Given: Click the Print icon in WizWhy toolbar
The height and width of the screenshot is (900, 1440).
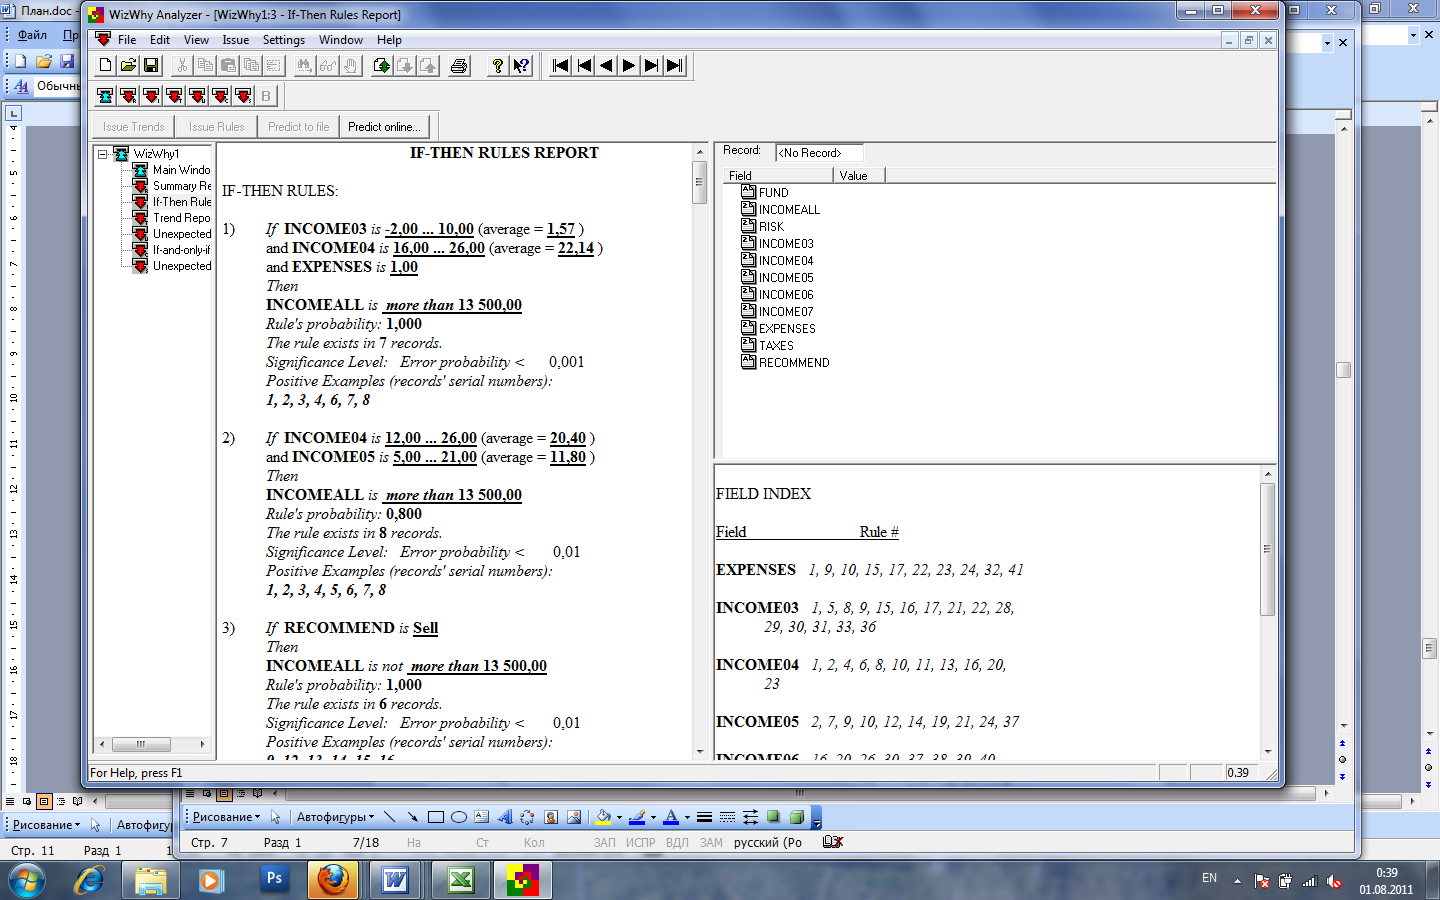Looking at the screenshot, I should click(459, 66).
